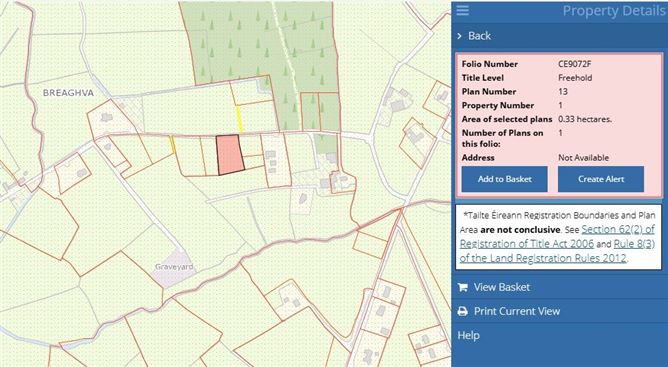Click the BREAGHVA townland label
The width and height of the screenshot is (668, 367).
click(68, 93)
